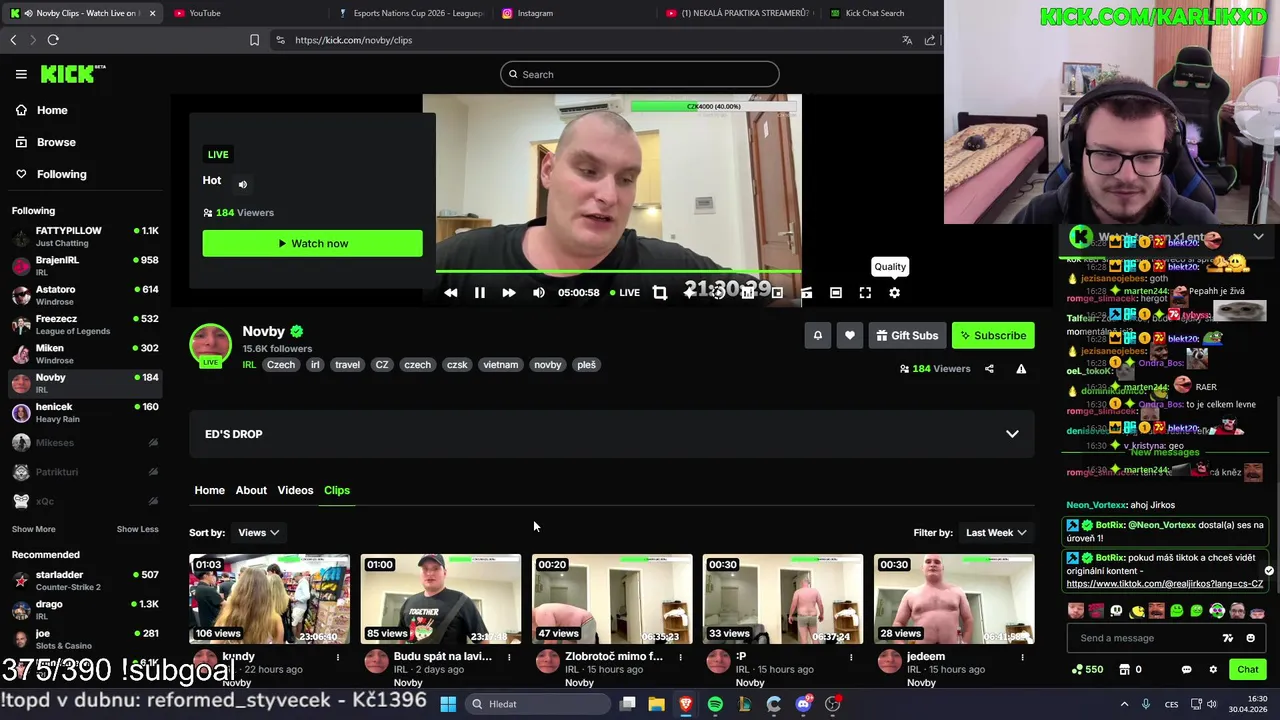
Task: Follow Novby with the heart button
Action: pos(850,336)
